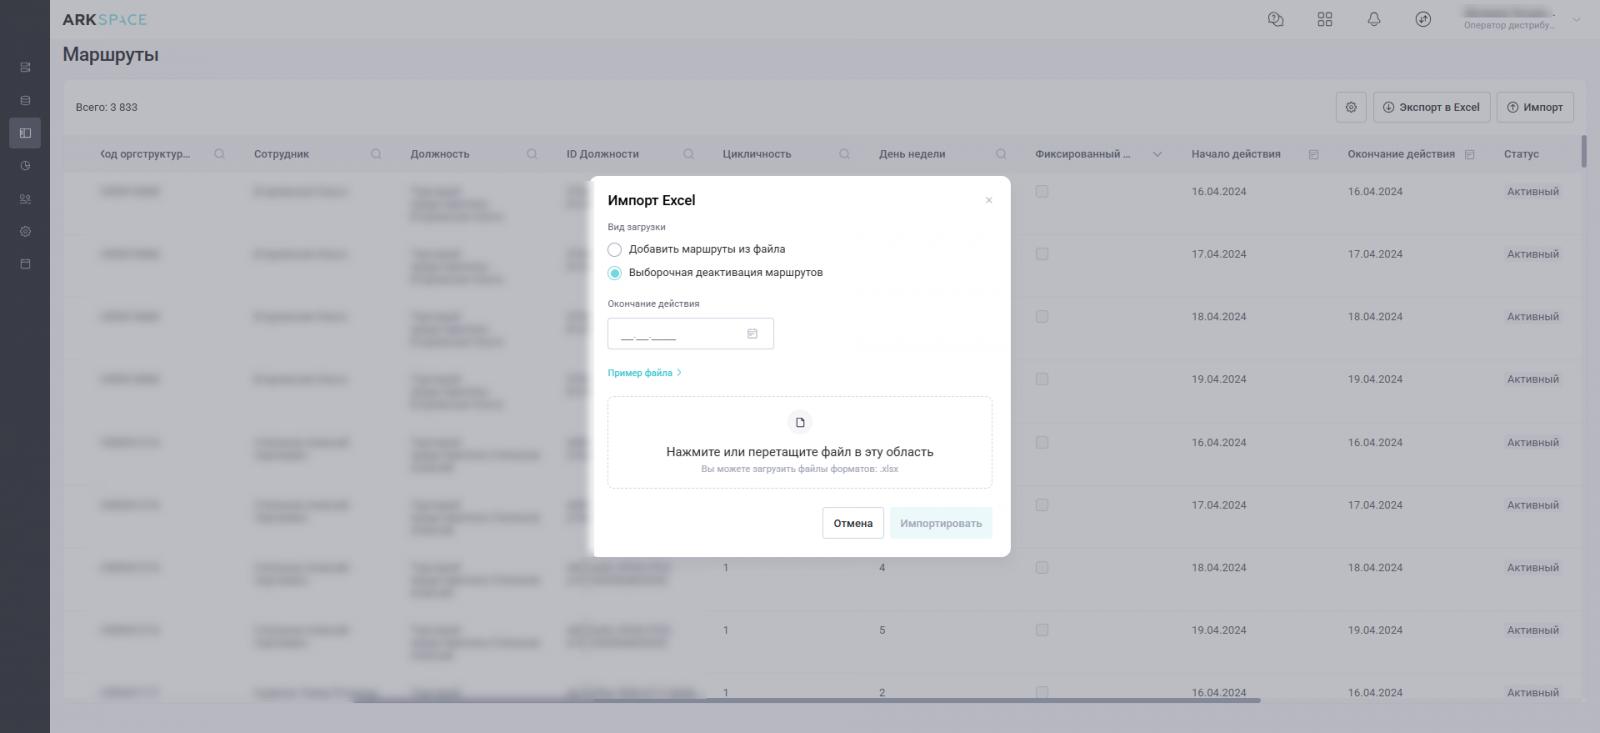Open the highlighted routes sidebar icon
1600x733 pixels.
25,133
